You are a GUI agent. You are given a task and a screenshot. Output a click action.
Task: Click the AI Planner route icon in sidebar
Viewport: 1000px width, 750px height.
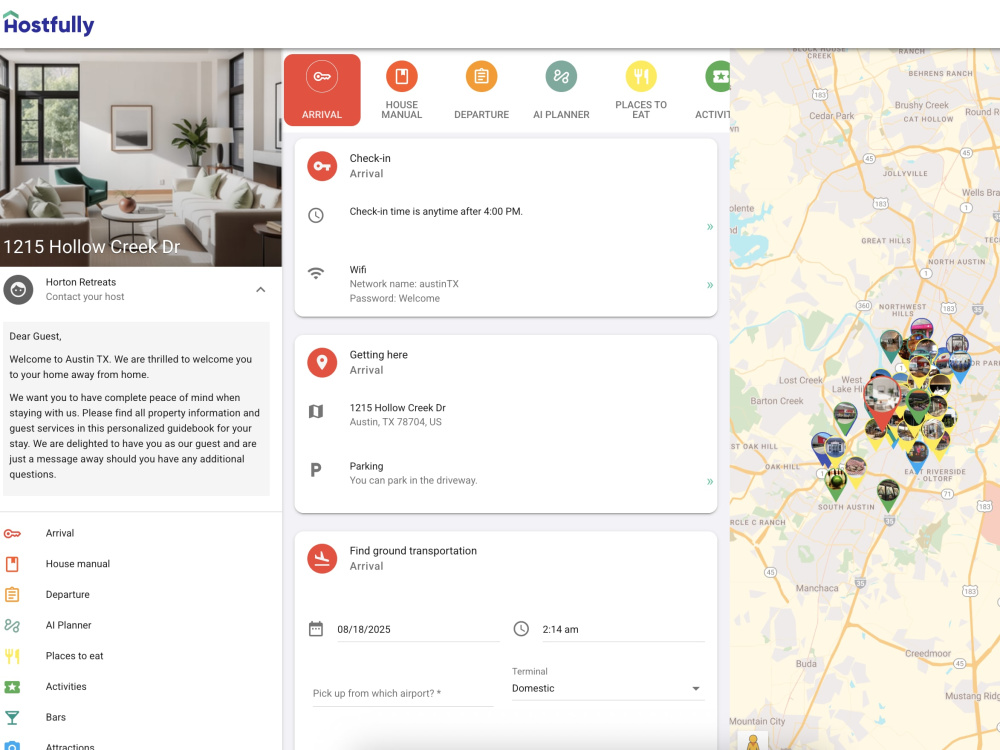pyautogui.click(x=12, y=625)
